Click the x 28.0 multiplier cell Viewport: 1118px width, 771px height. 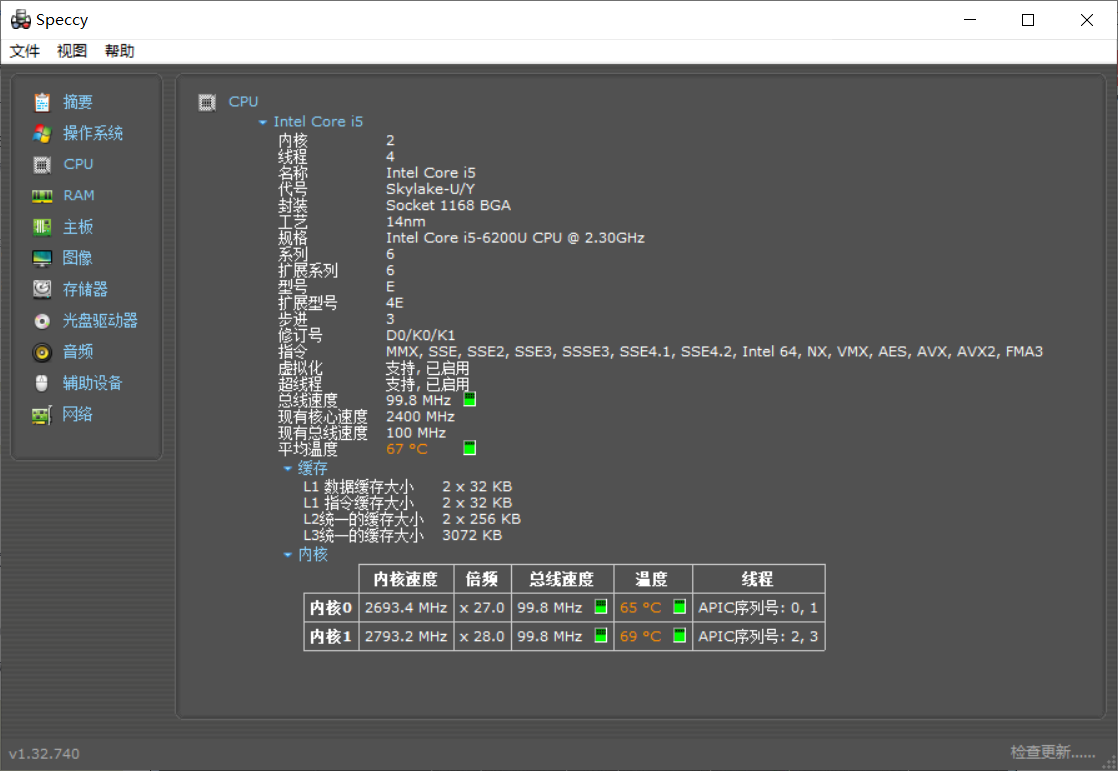coord(482,636)
